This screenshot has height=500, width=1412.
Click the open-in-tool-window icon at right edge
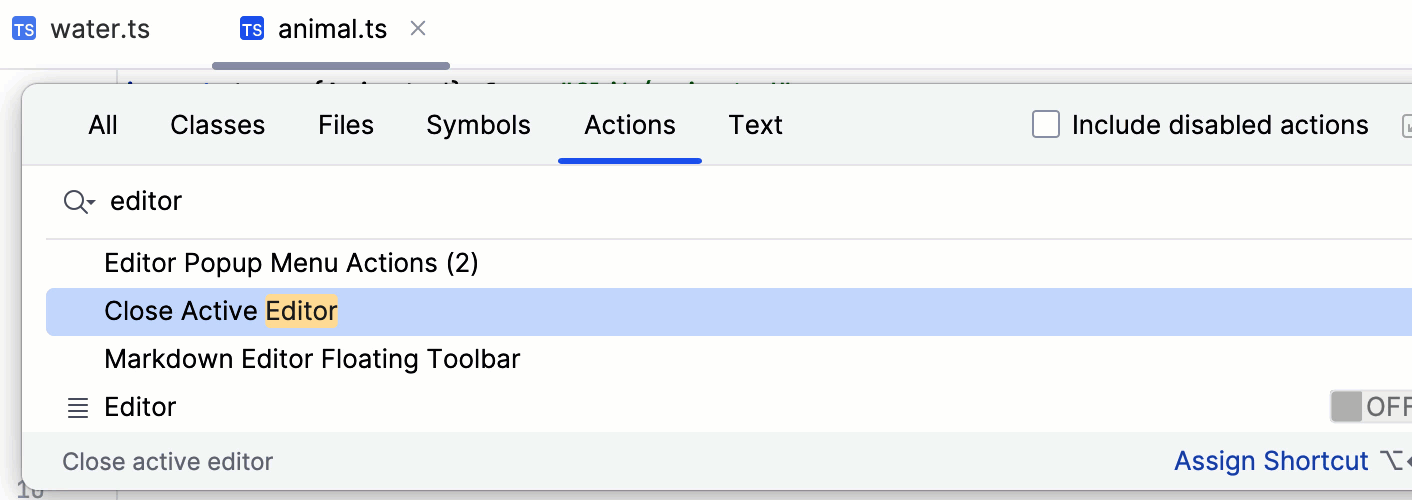click(1406, 126)
